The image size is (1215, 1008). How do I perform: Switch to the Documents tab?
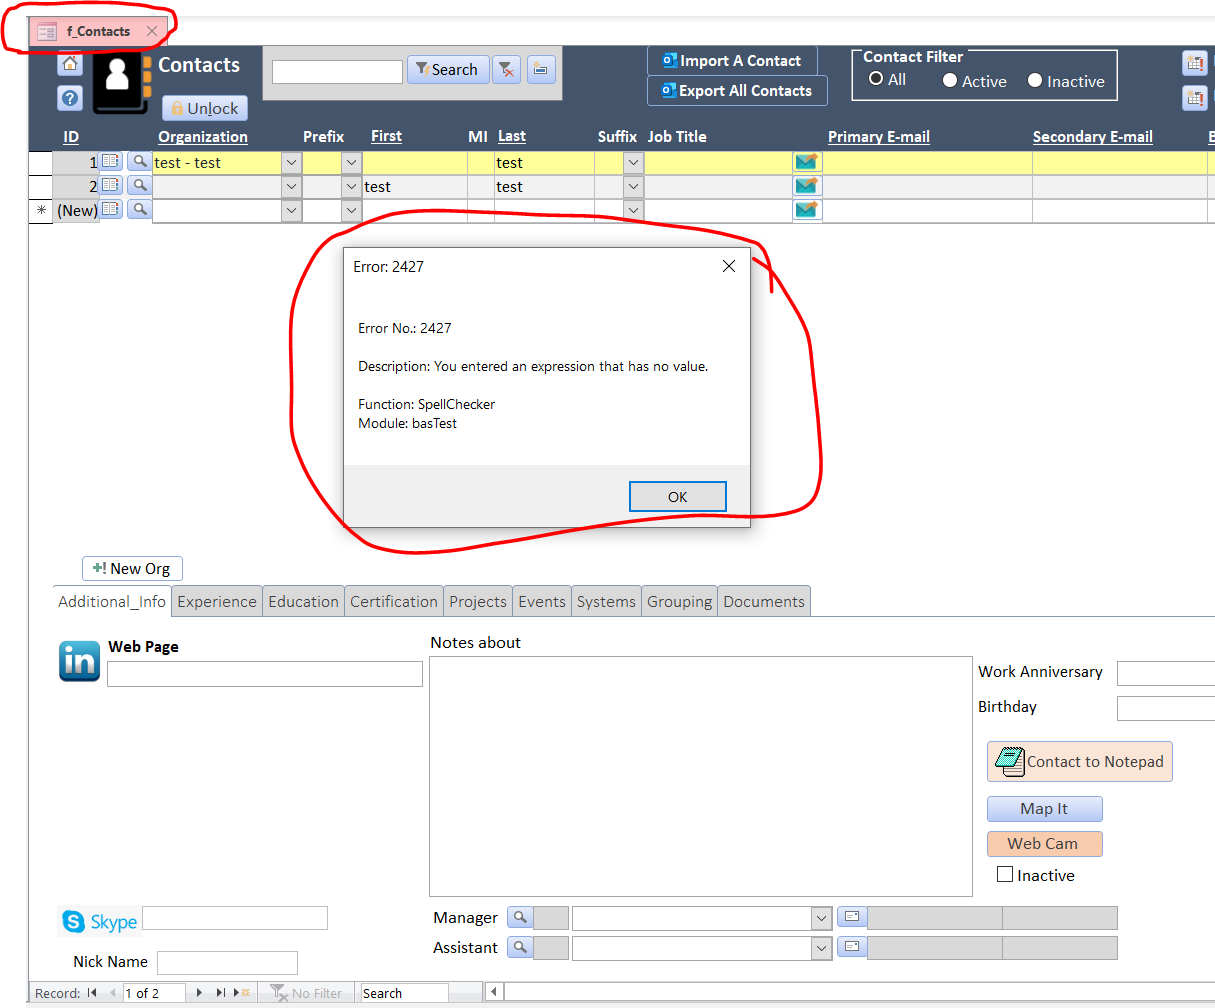(764, 601)
